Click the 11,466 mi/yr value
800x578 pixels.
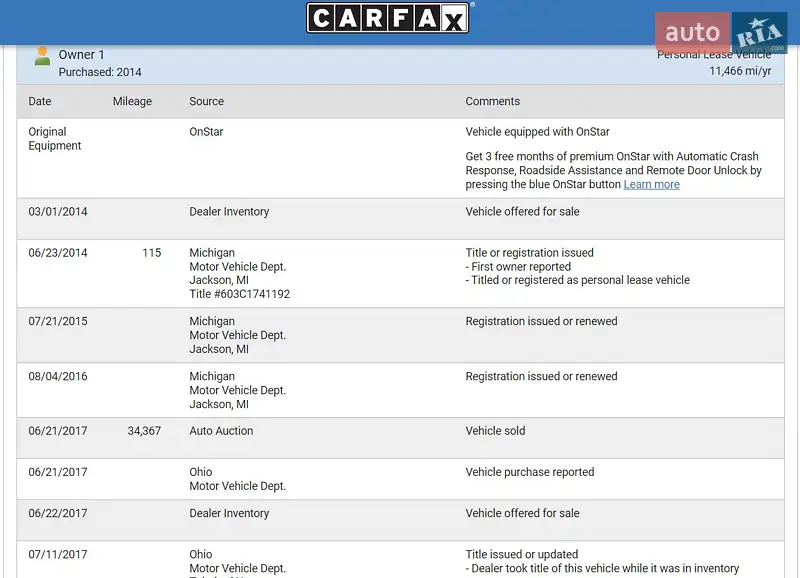[x=740, y=72]
